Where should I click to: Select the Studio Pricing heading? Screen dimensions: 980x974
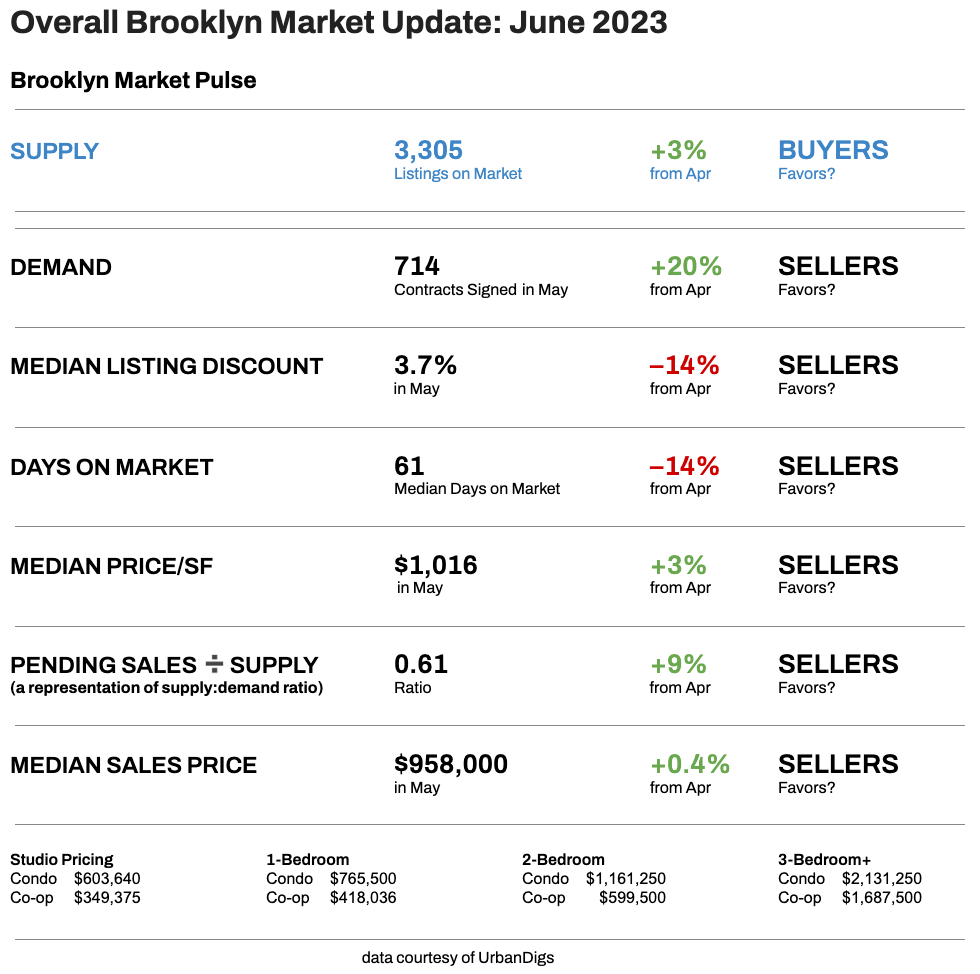[x=62, y=859]
